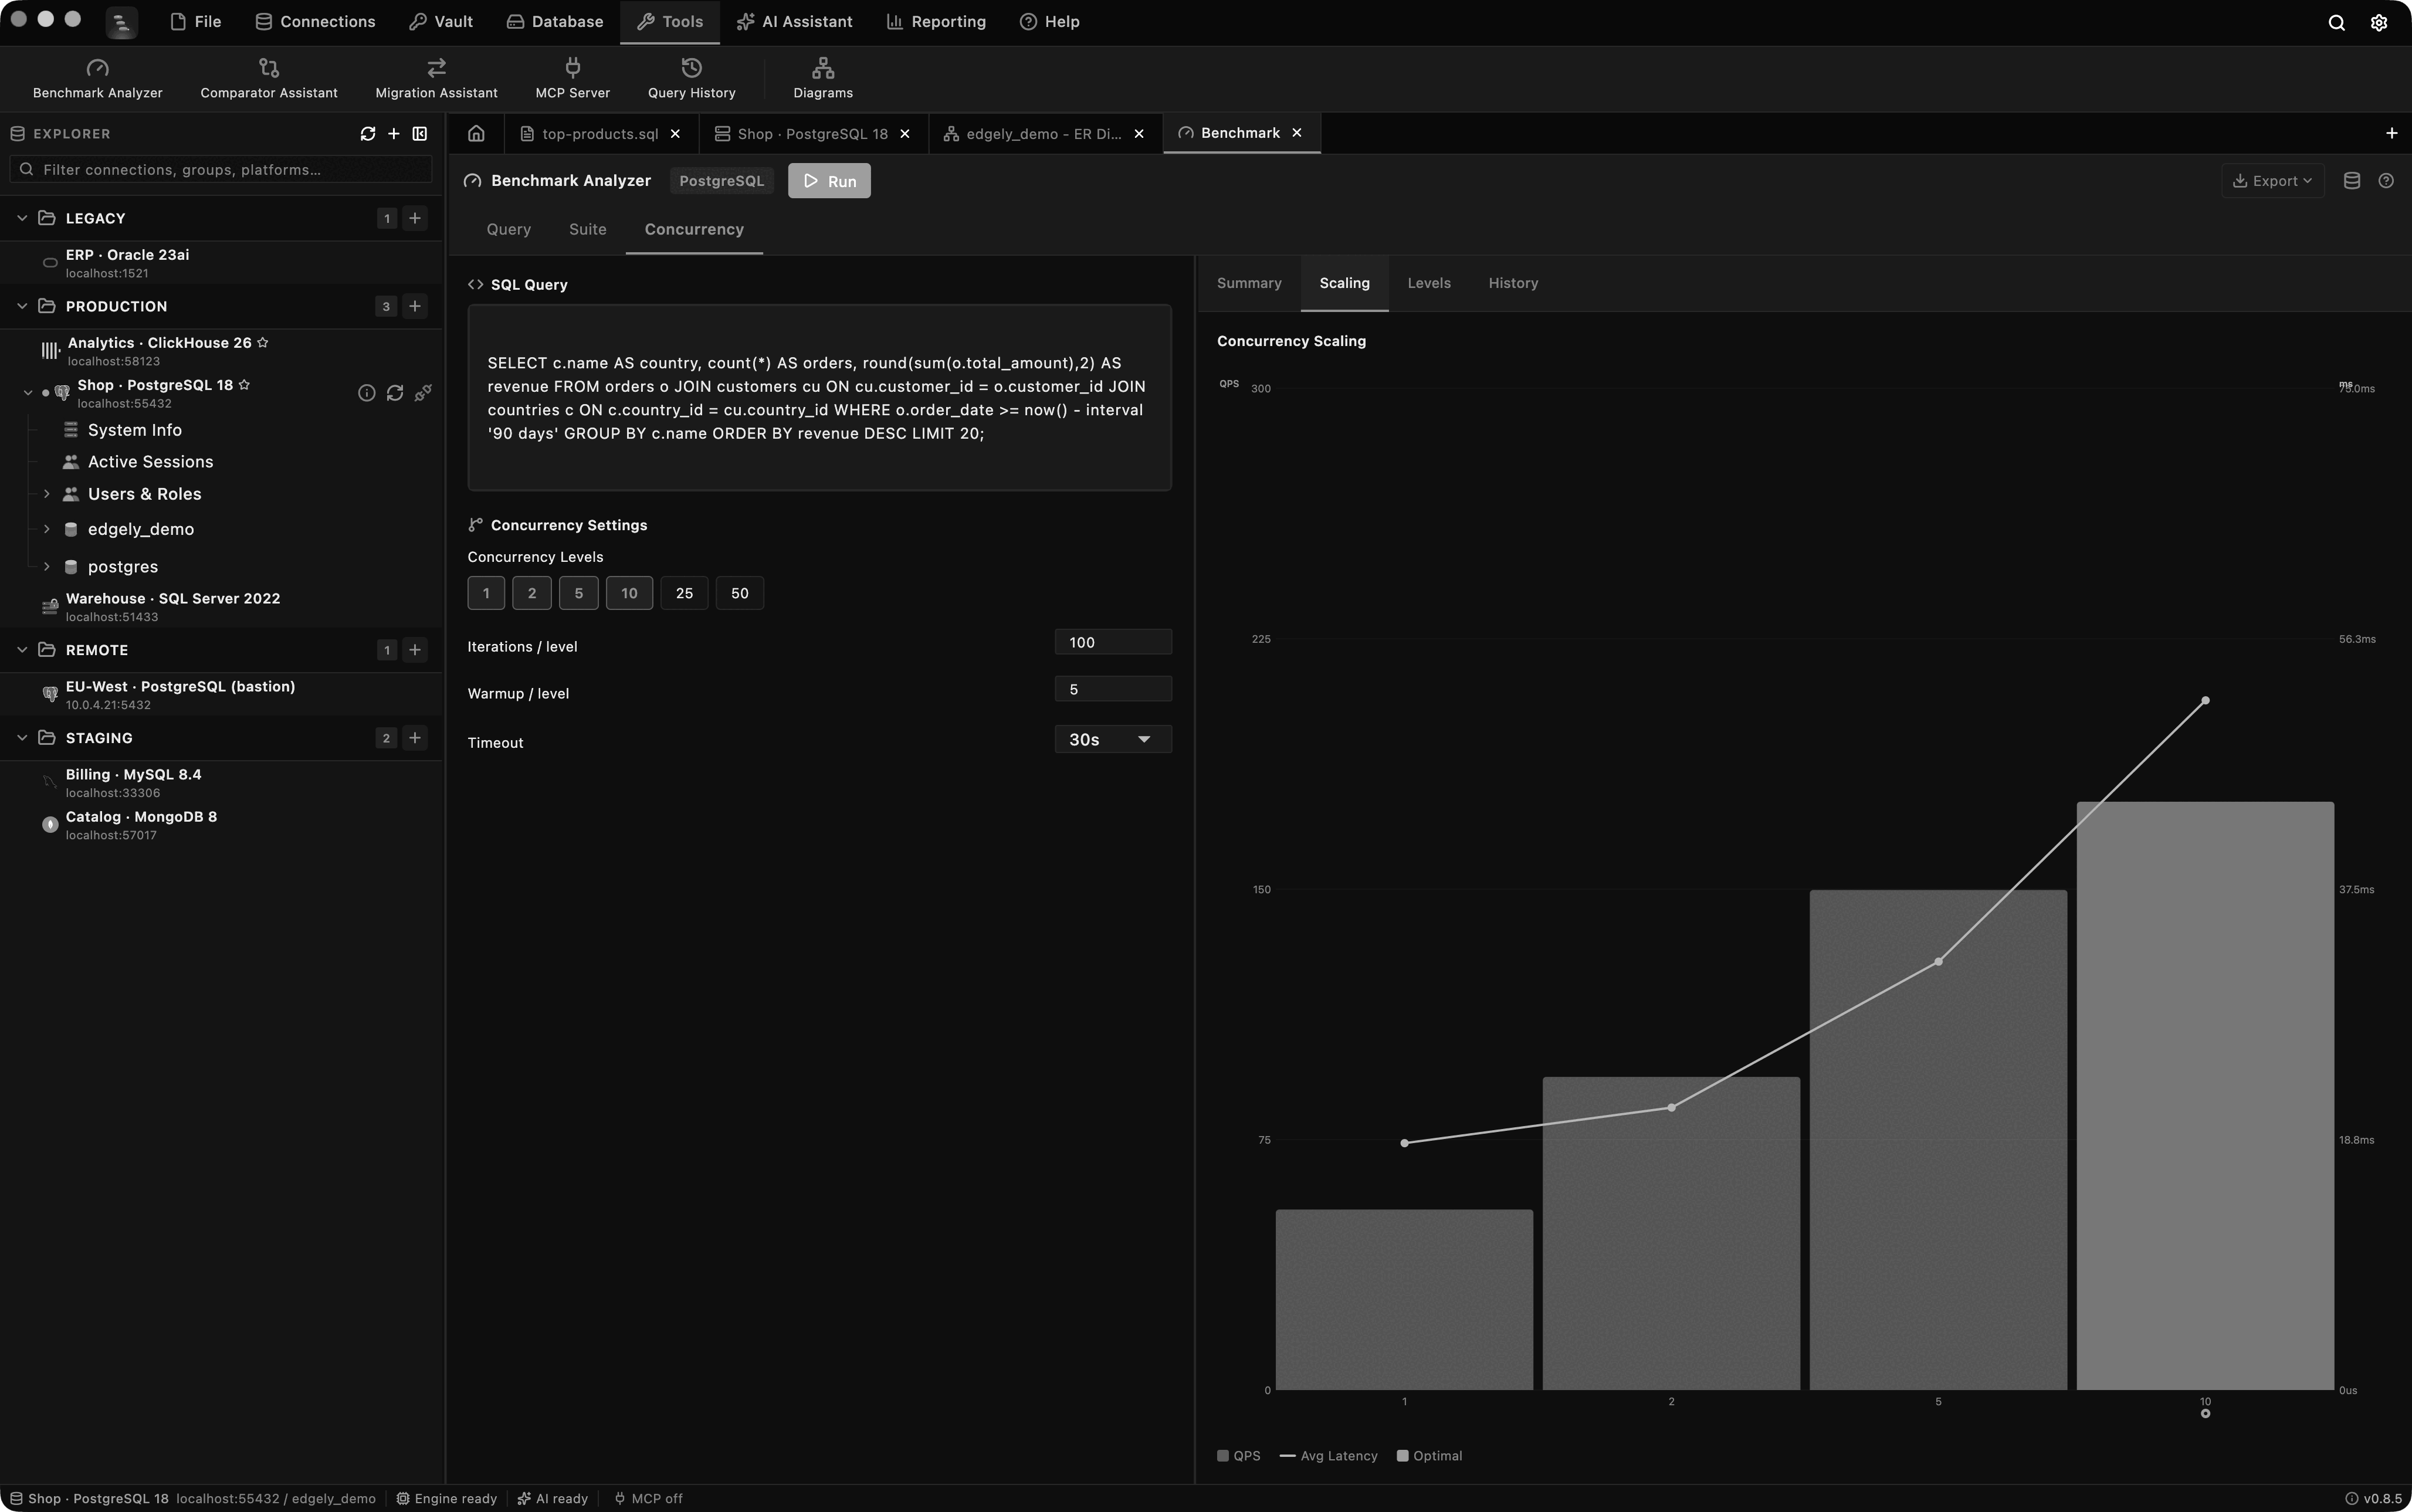Expand the Users & Roles node
The image size is (2412, 1512).
click(x=46, y=494)
